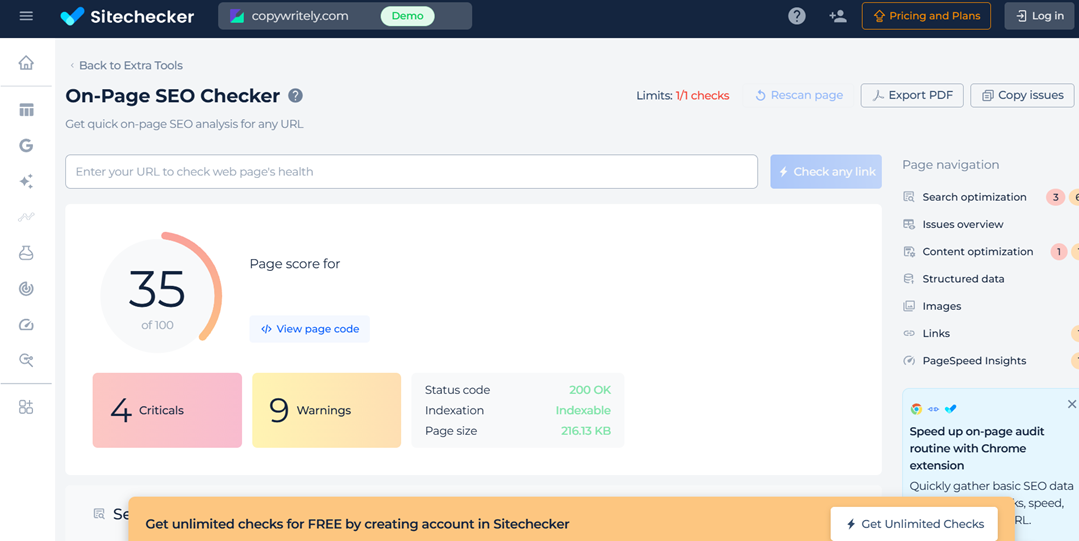Screen dimensions: 1079x541
Task: Jump to Links section
Action: point(936,333)
